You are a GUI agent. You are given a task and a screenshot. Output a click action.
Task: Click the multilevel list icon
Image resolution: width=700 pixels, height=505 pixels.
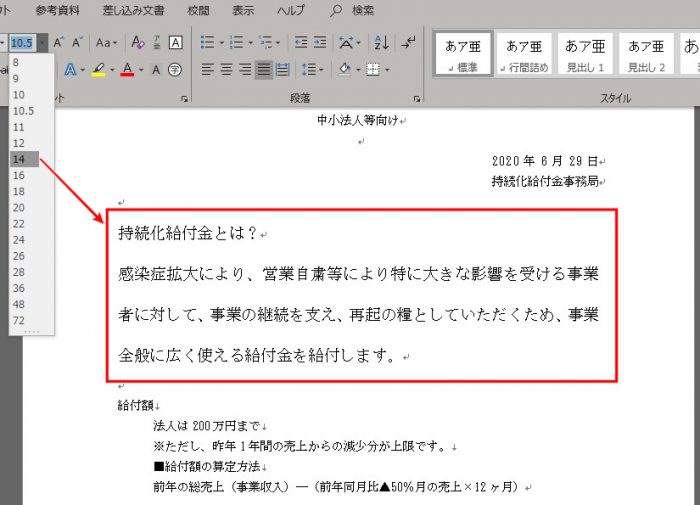tap(266, 43)
